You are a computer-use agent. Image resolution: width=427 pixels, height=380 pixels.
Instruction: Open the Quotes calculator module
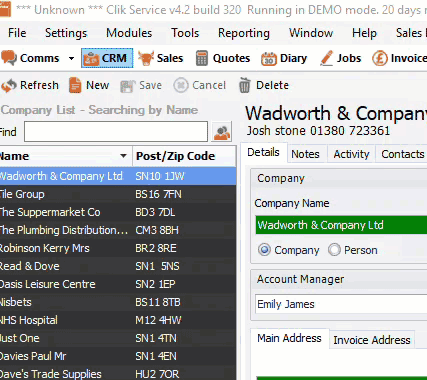pyautogui.click(x=223, y=58)
